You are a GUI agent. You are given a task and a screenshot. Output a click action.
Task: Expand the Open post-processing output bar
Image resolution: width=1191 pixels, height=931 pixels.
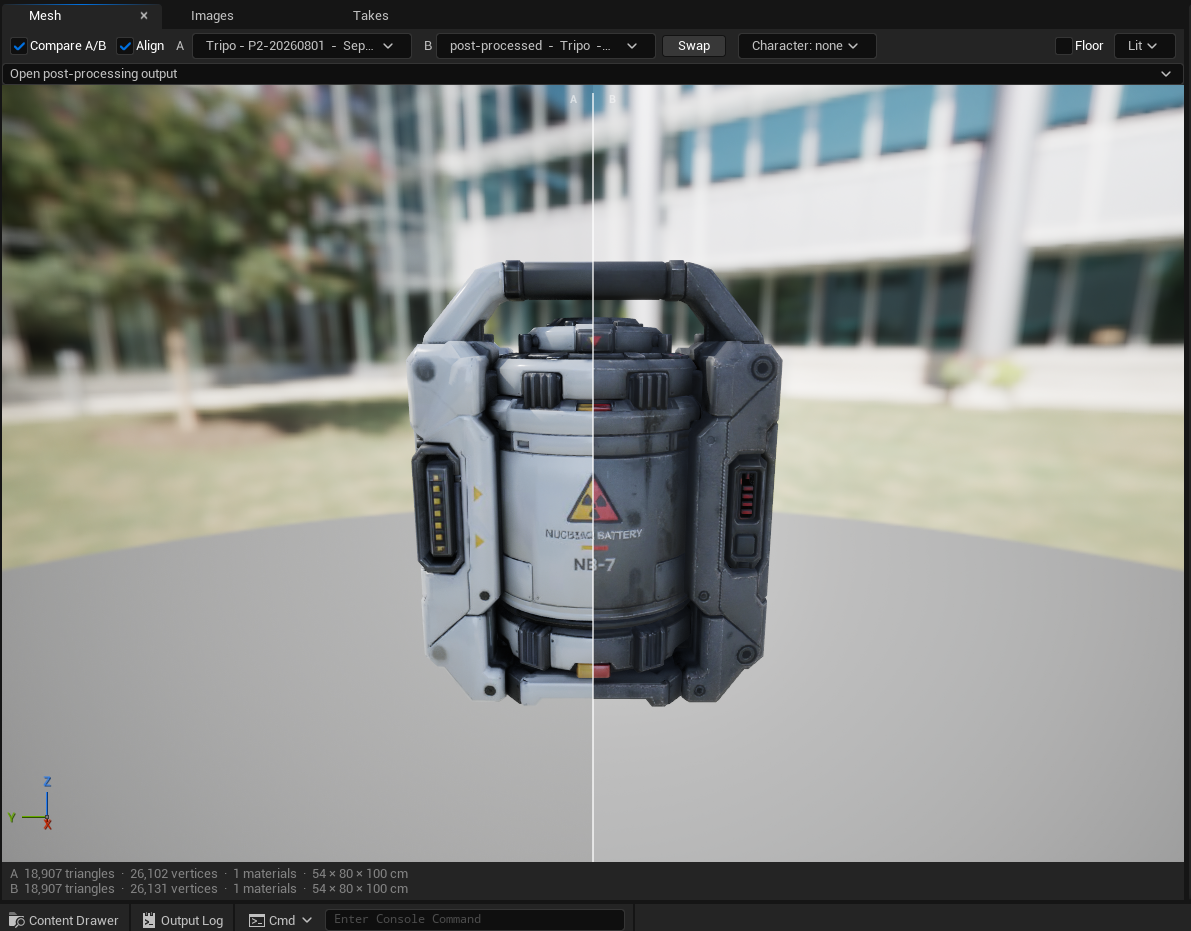pyautogui.click(x=592, y=74)
